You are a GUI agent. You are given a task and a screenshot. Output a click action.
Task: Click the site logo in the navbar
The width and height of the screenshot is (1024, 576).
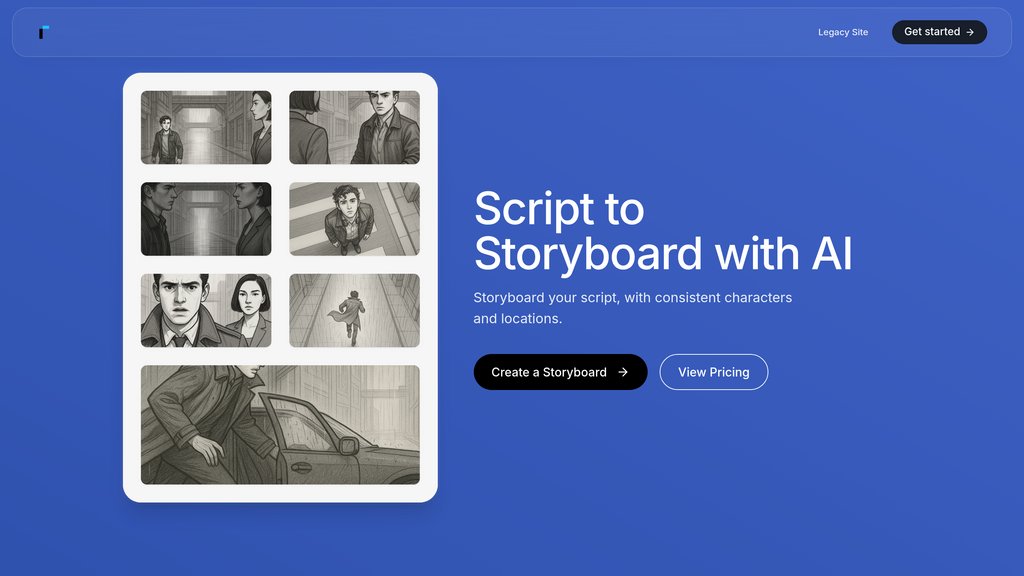click(43, 32)
